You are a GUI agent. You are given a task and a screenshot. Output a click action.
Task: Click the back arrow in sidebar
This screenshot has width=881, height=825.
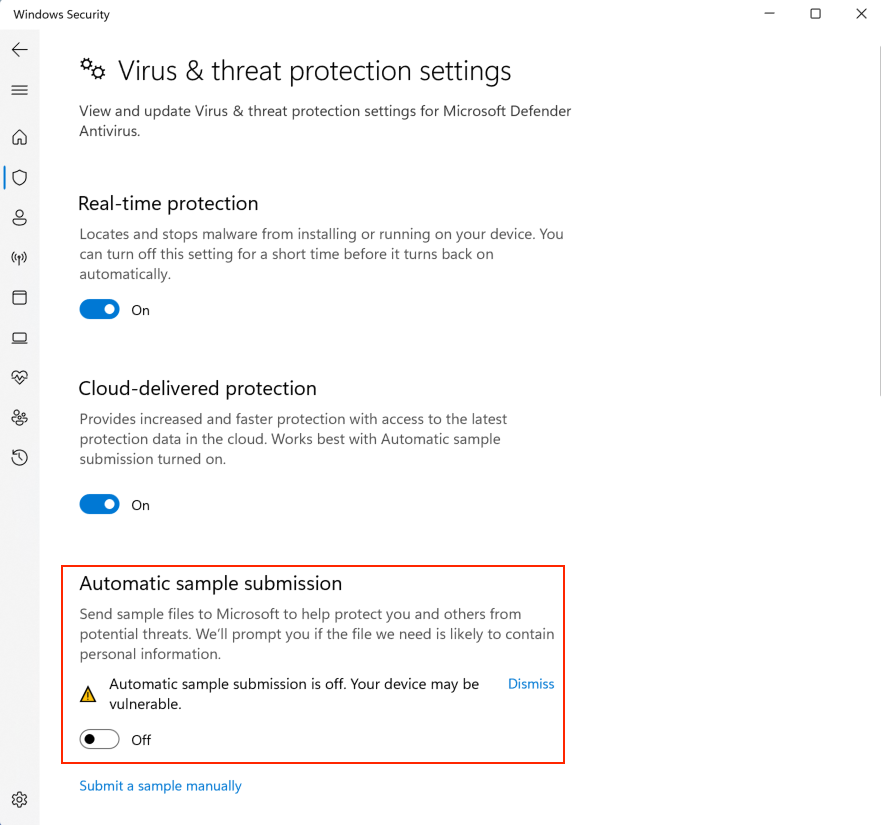(x=19, y=50)
